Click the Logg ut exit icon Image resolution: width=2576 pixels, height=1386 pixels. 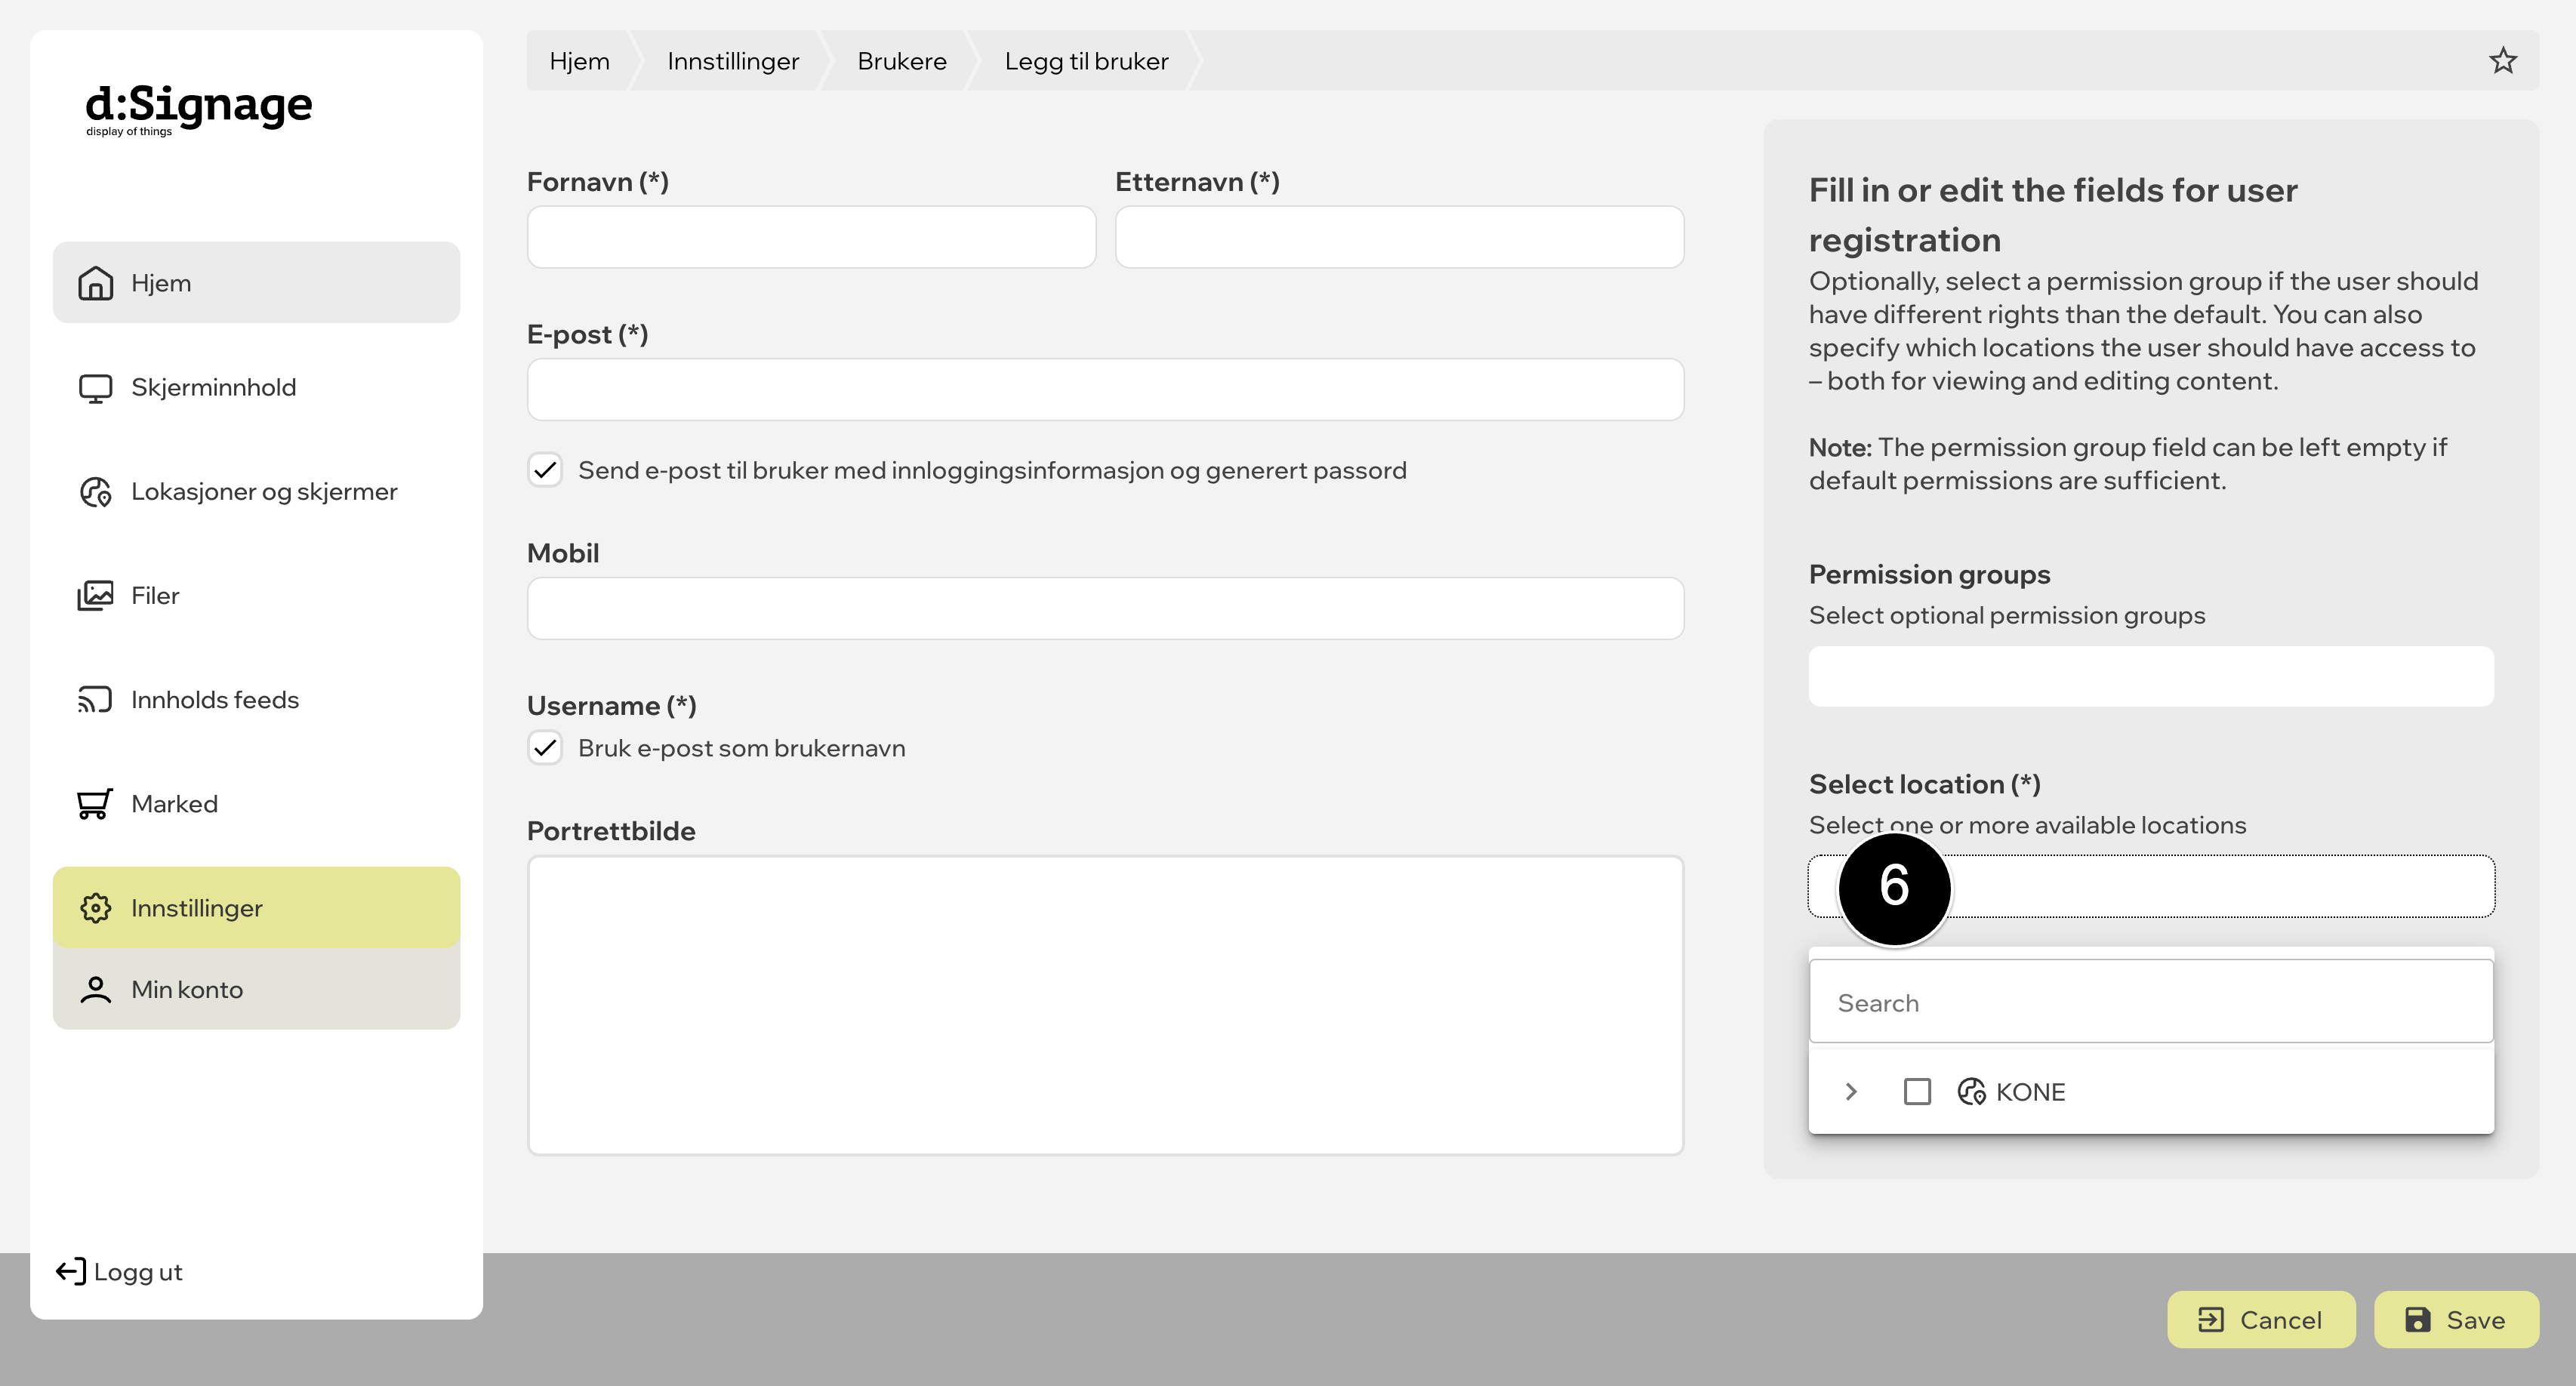pos(71,1272)
